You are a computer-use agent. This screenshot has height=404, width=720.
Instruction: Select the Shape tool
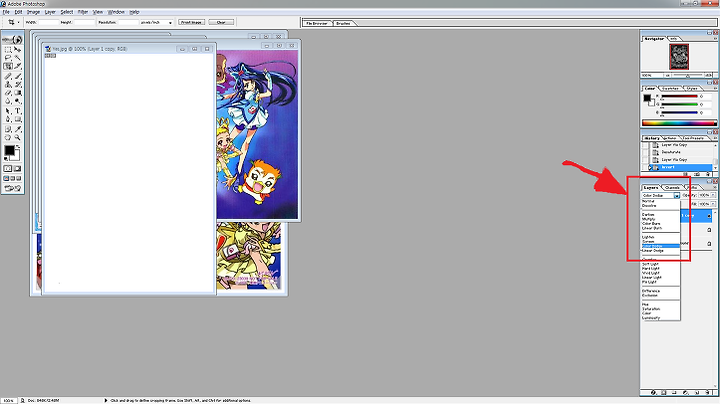[17, 119]
